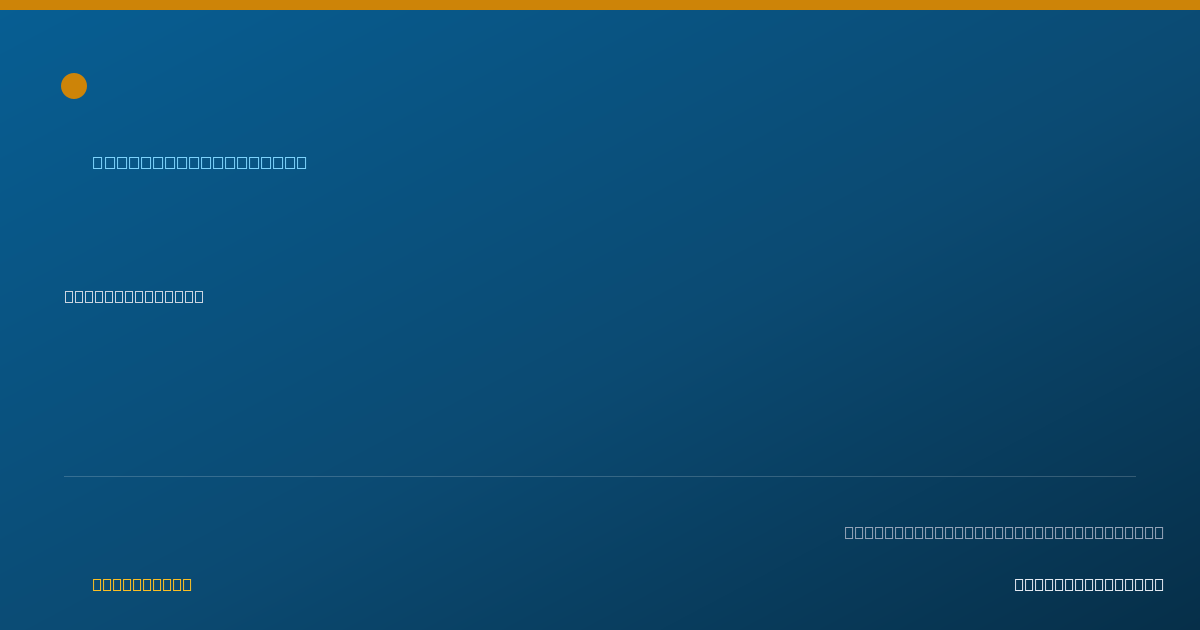Click the orange accent bar along the top edge
The width and height of the screenshot is (1200, 630).
pyautogui.click(x=600, y=5)
